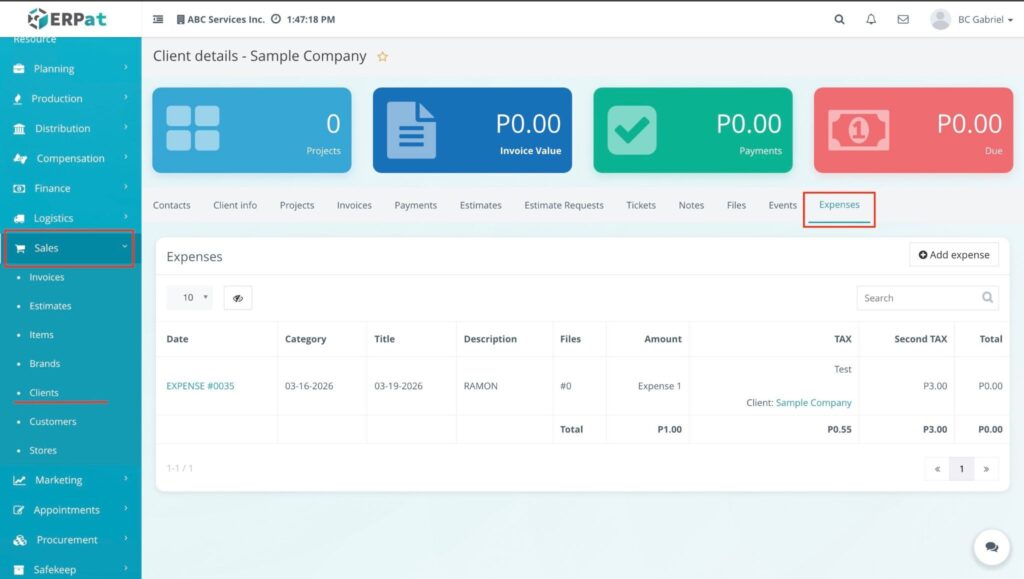Switch to the Invoices tab
Screen dimensions: 1024x579
(354, 205)
